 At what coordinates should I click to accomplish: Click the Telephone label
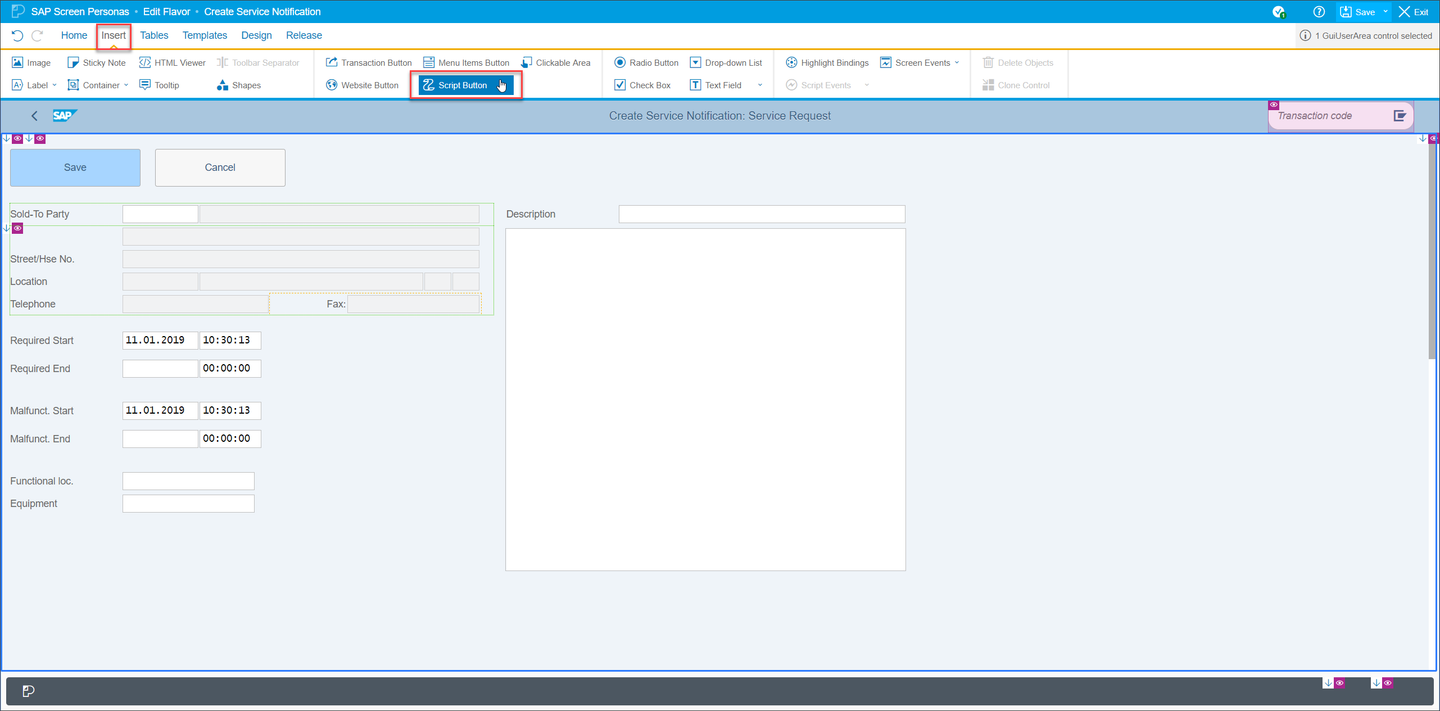click(33, 304)
